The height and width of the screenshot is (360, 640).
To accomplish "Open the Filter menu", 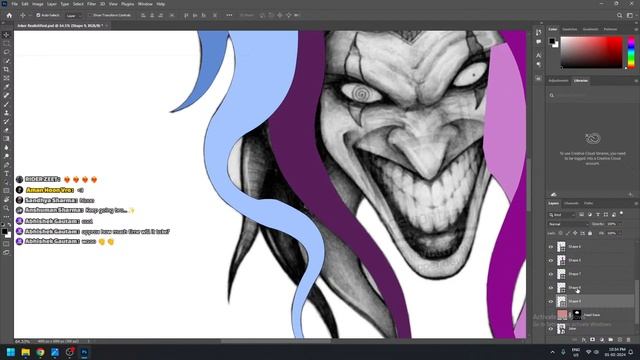I will click(x=91, y=4).
